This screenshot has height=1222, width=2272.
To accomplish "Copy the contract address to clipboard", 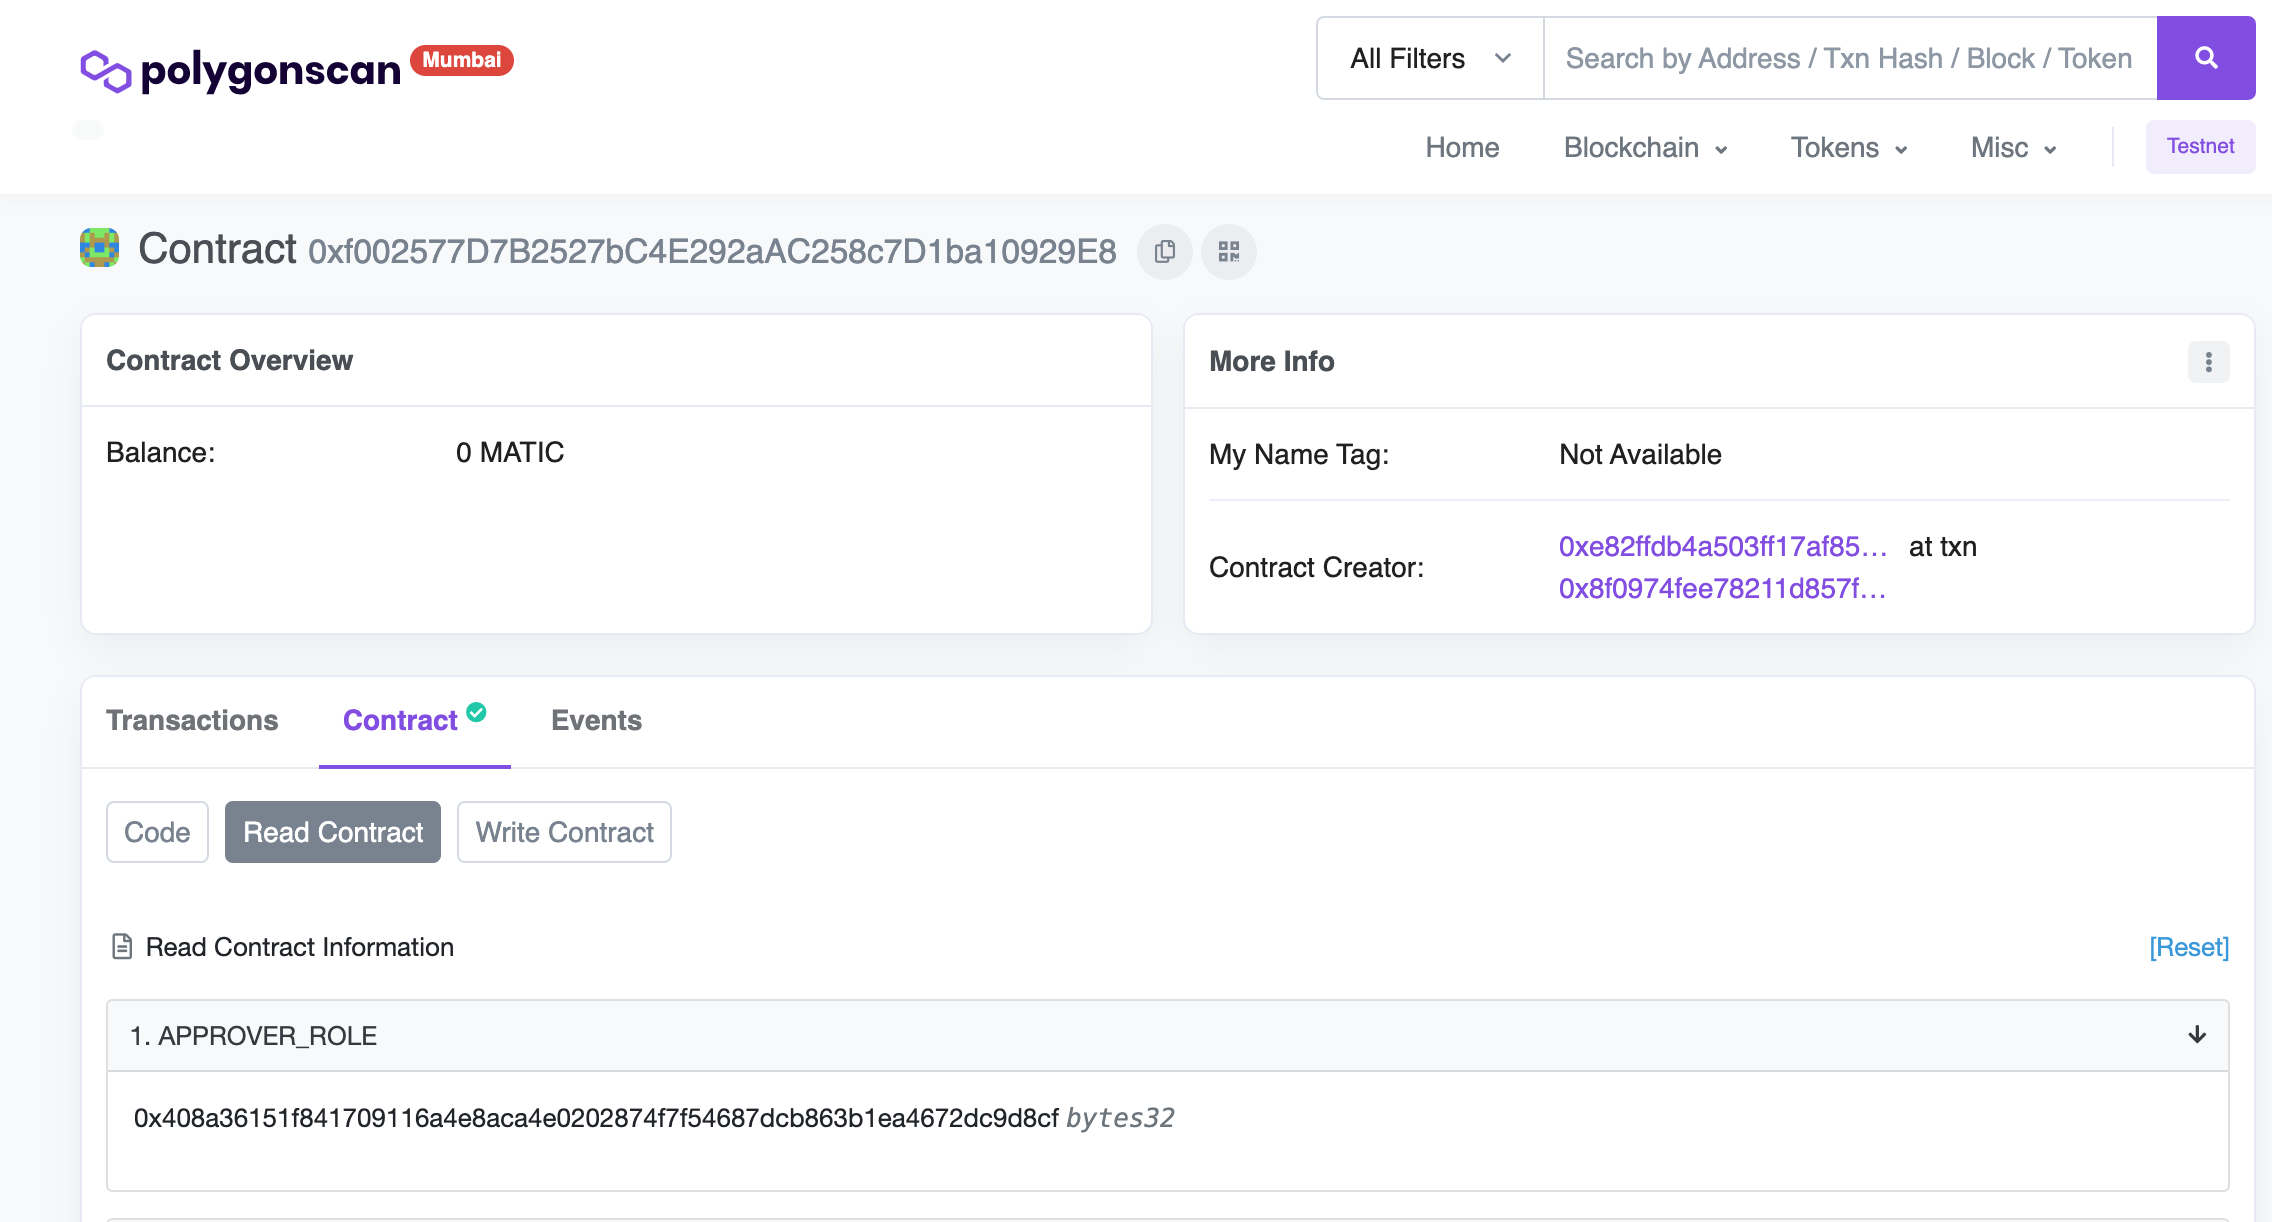I will click(x=1164, y=252).
